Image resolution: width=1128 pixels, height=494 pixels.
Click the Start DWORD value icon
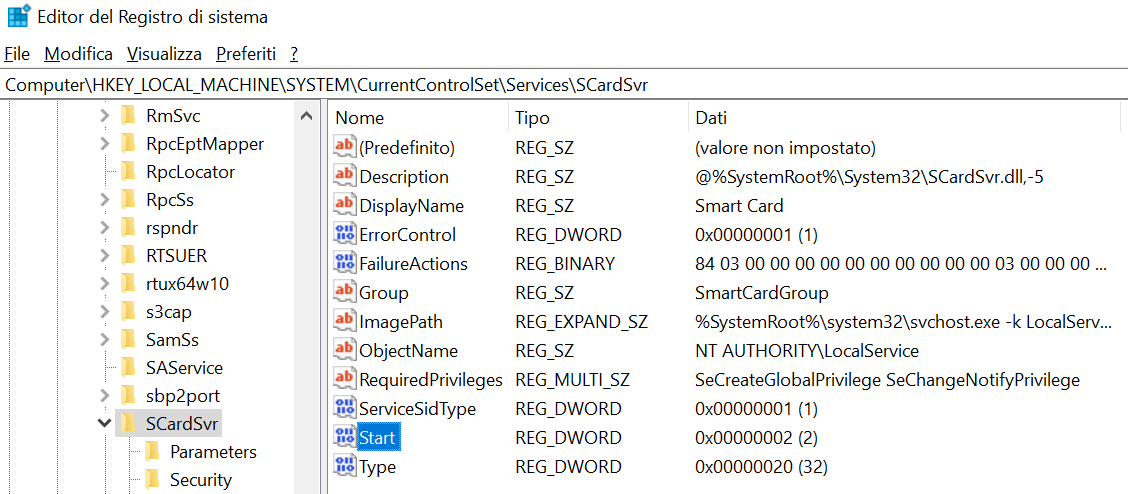tap(345, 437)
